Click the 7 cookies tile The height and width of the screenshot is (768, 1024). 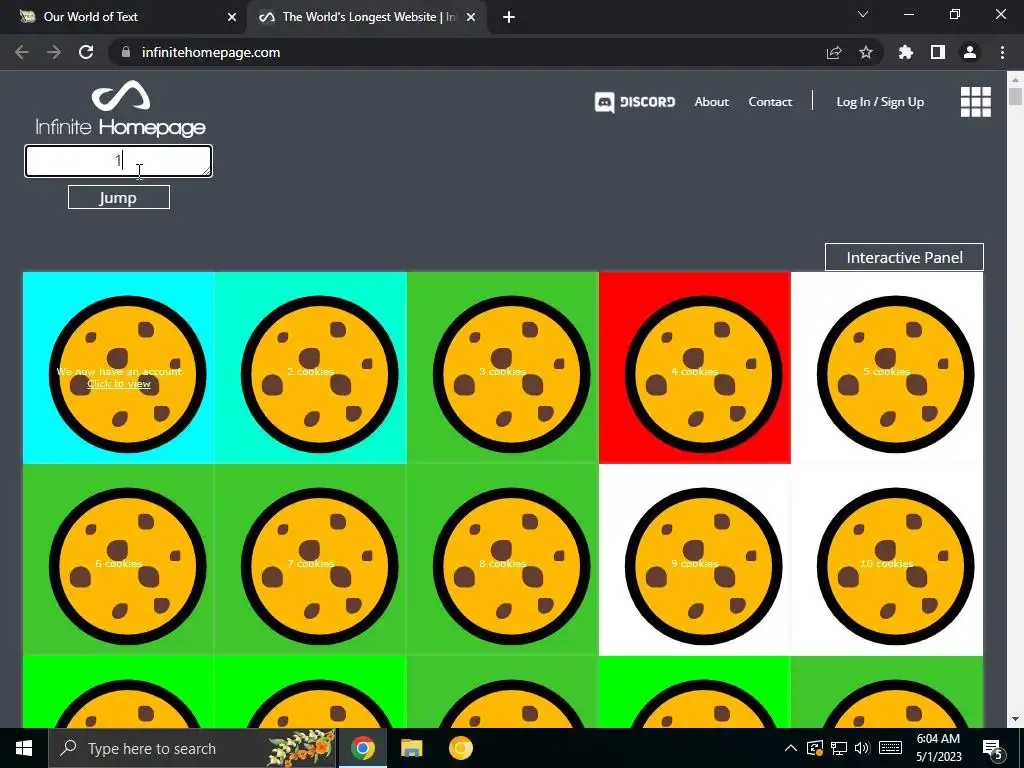pyautogui.click(x=311, y=560)
